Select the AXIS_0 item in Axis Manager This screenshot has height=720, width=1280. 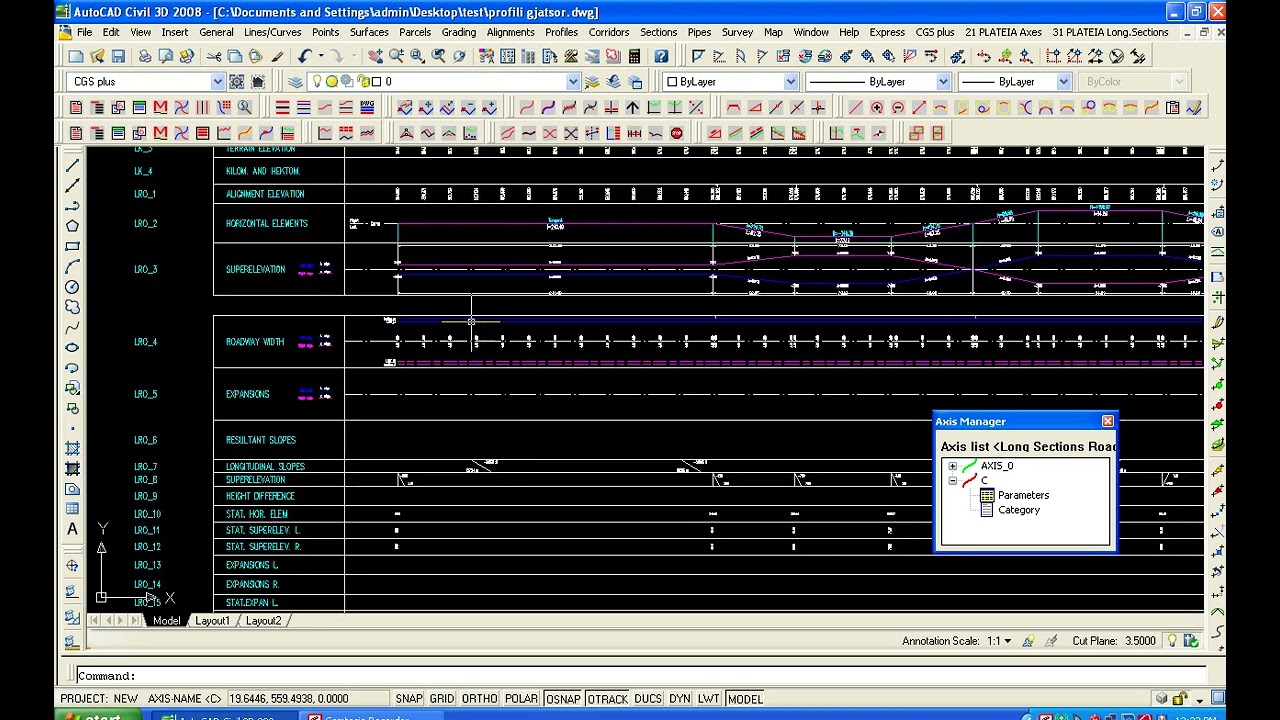coord(996,466)
